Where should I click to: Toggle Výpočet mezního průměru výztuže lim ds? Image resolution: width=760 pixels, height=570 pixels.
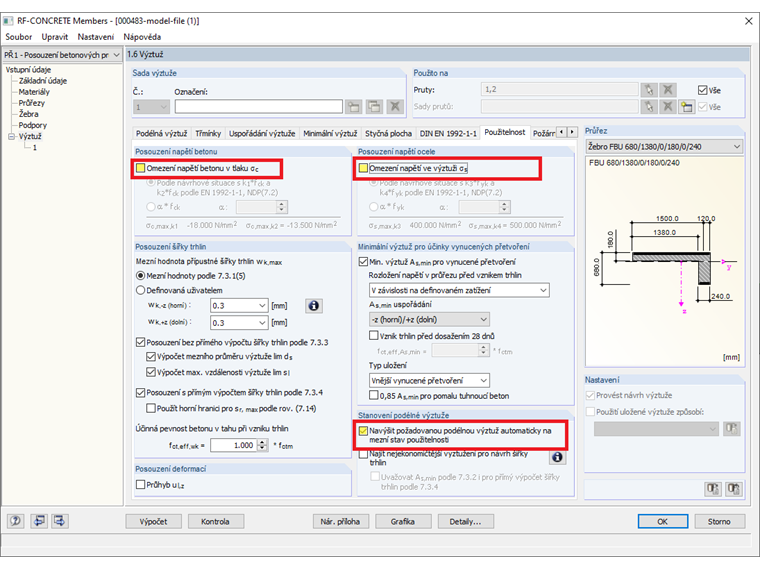coord(151,356)
